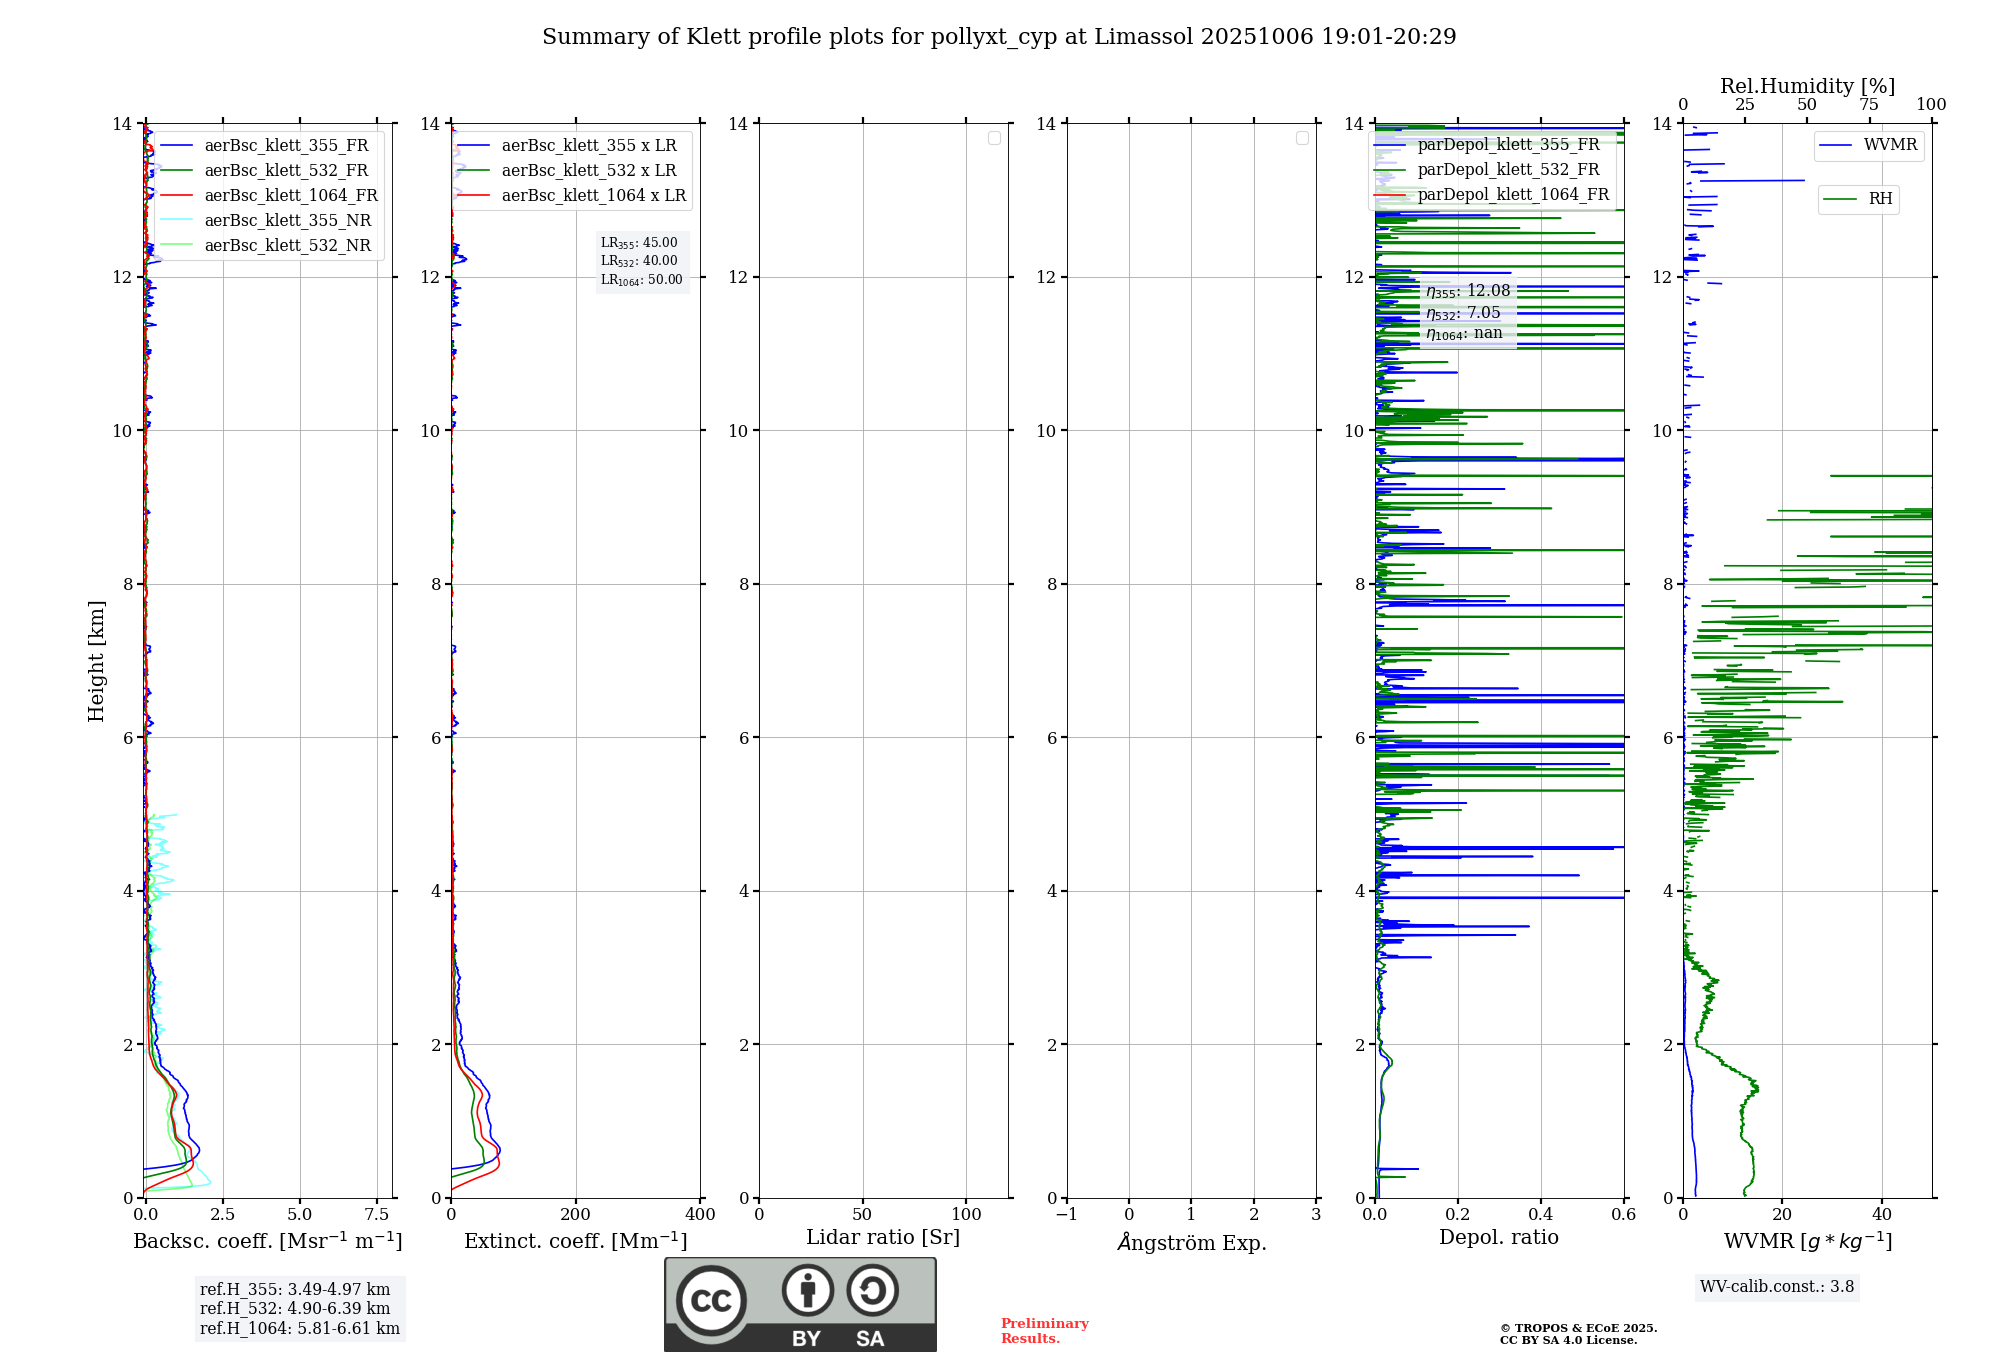
Task: Click the WVMR legend entry
Action: point(1868,145)
